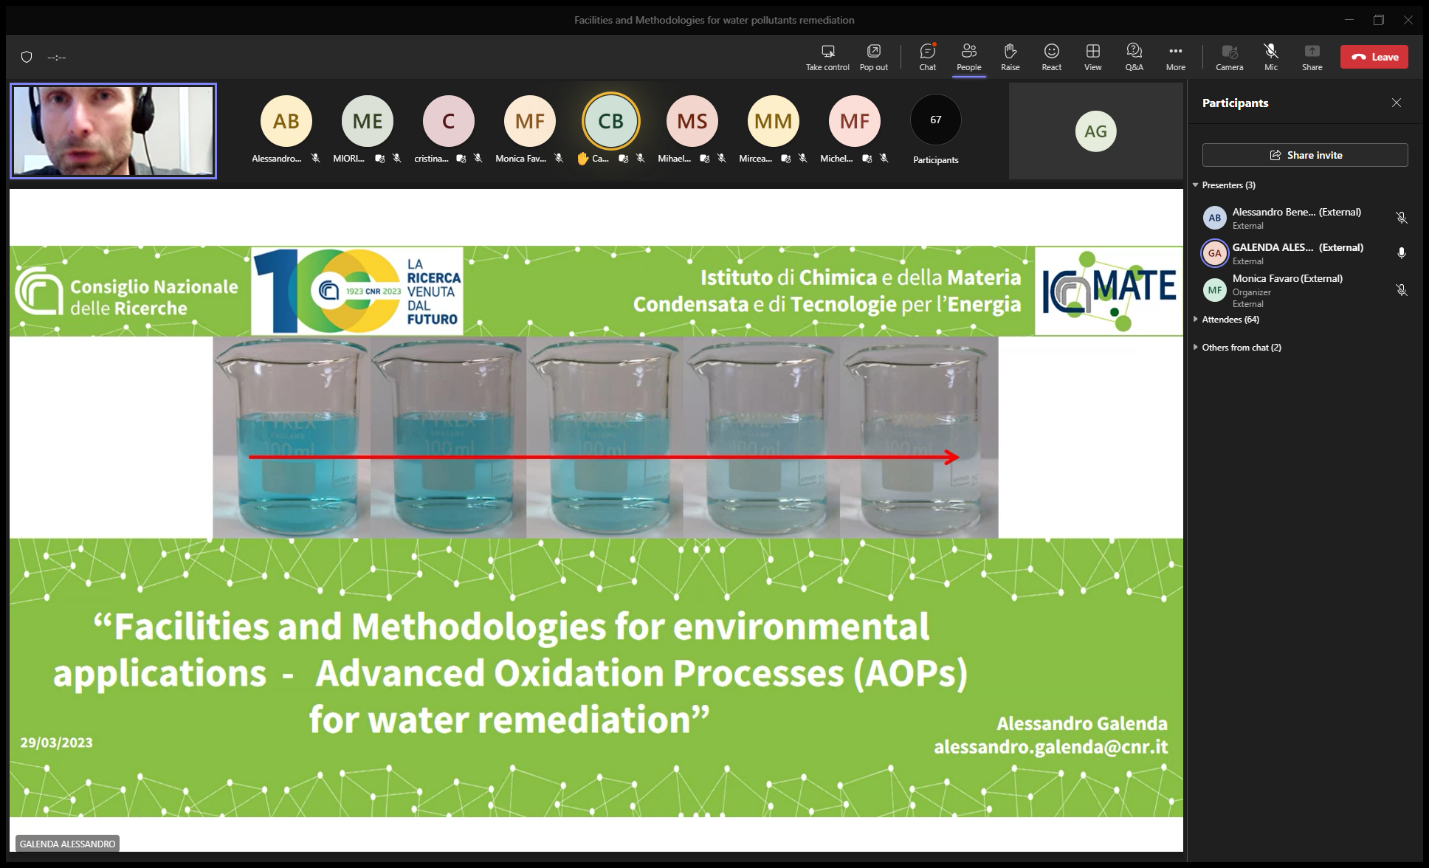Image resolution: width=1429 pixels, height=868 pixels.
Task: Click the Take control icon
Action: click(x=827, y=57)
